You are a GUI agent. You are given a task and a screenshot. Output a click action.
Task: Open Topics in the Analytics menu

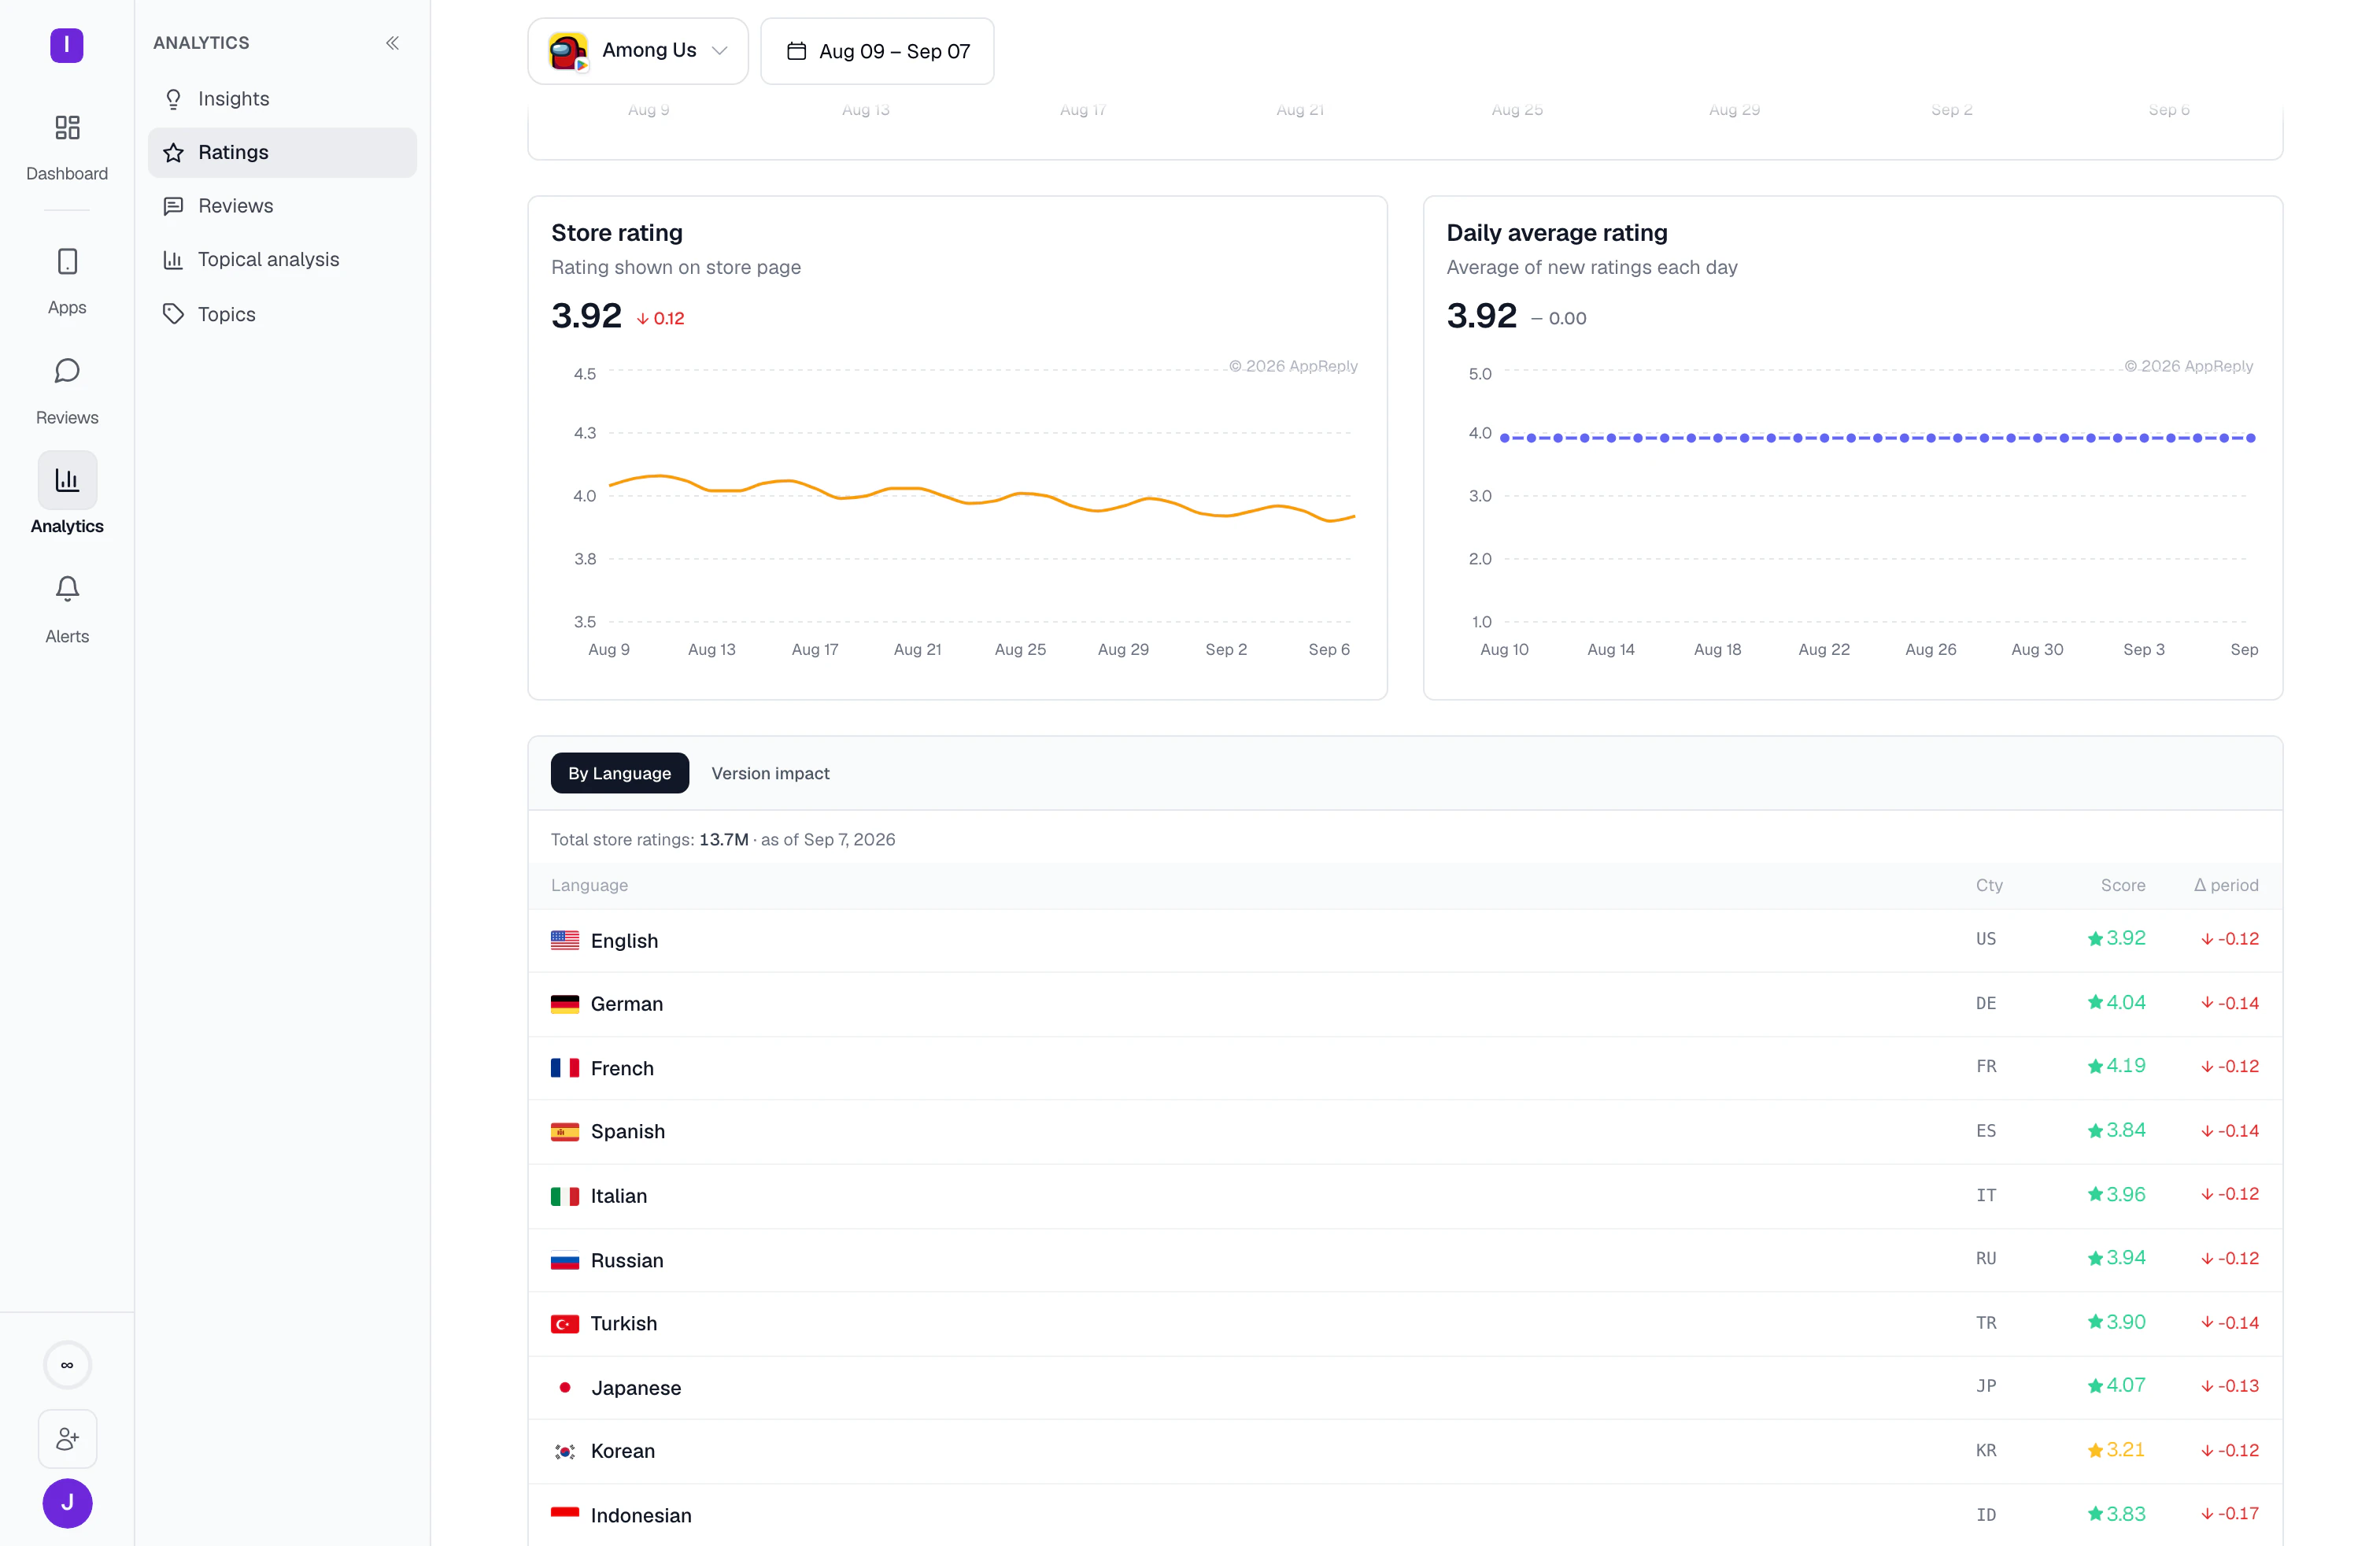282,314
